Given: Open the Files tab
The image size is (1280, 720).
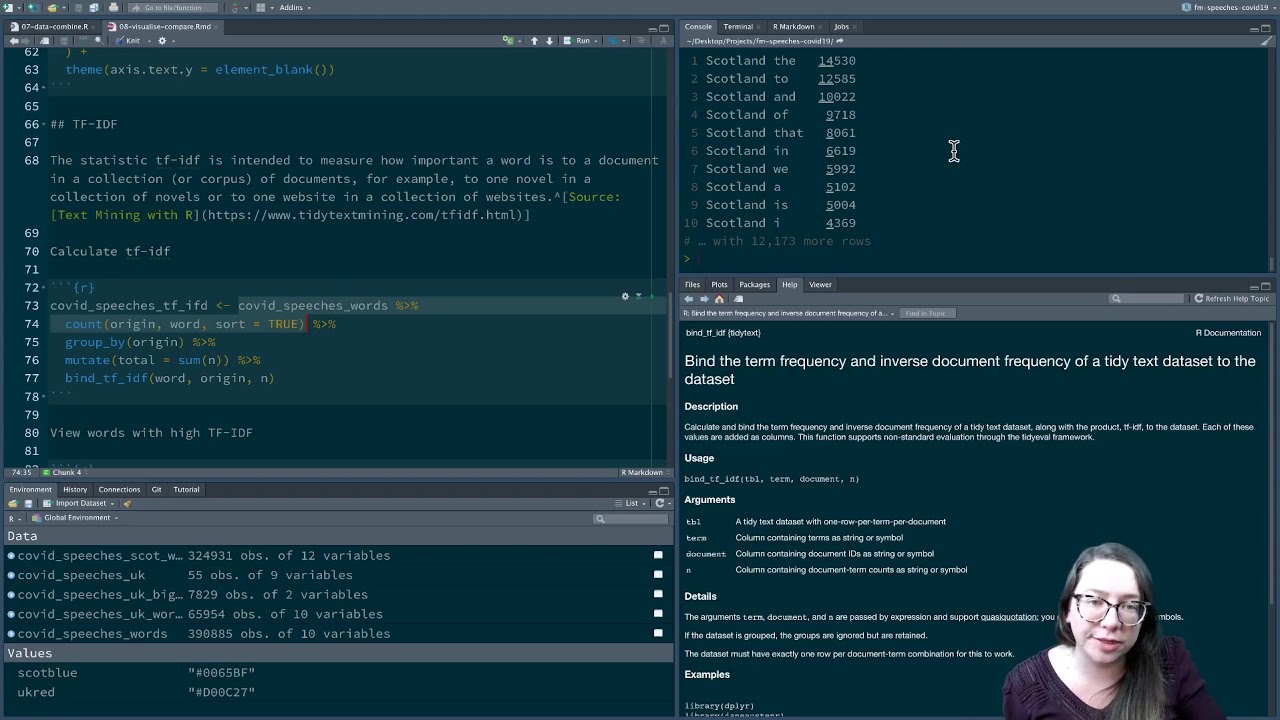Looking at the screenshot, I should click(x=692, y=285).
